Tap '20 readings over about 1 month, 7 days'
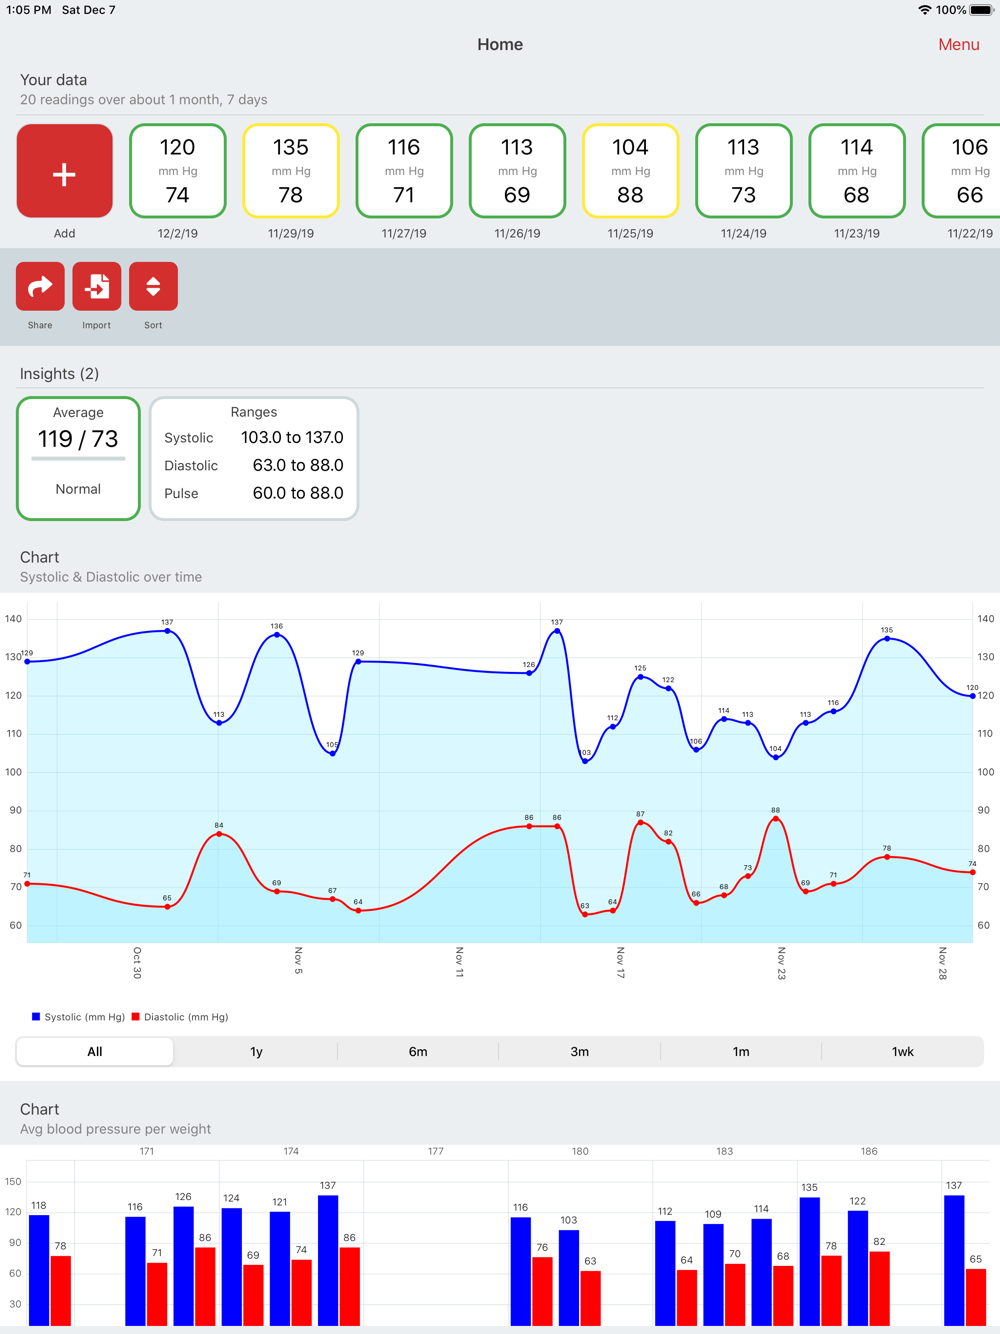Screen dimensions: 1000x1334 (144, 100)
